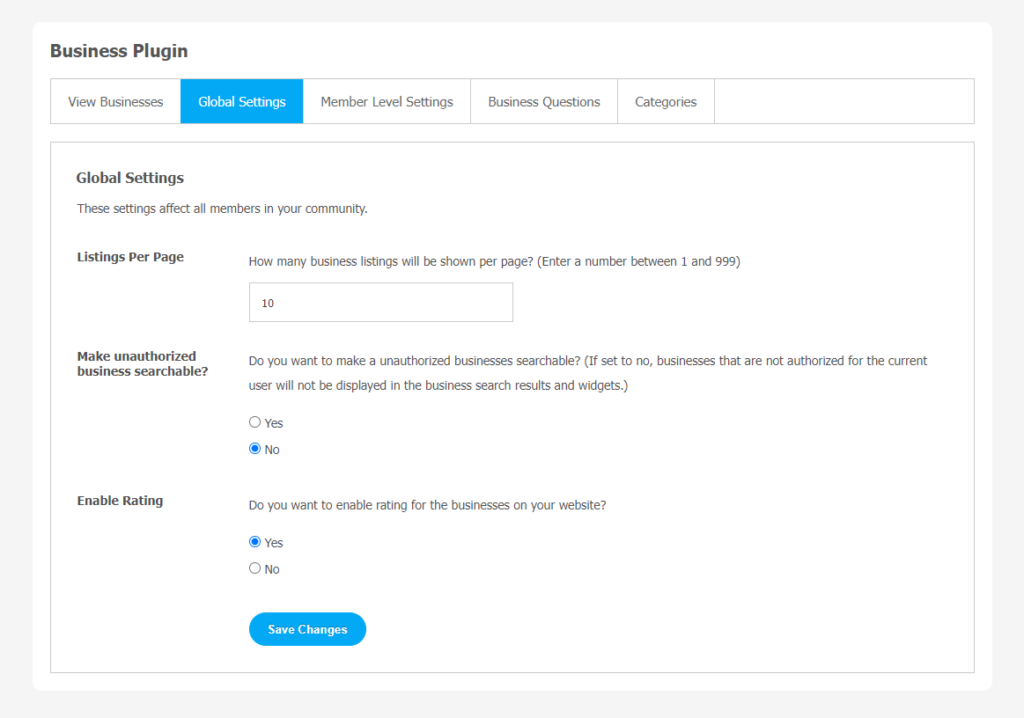Click the Save Changes button
Image resolution: width=1024 pixels, height=718 pixels.
(308, 629)
